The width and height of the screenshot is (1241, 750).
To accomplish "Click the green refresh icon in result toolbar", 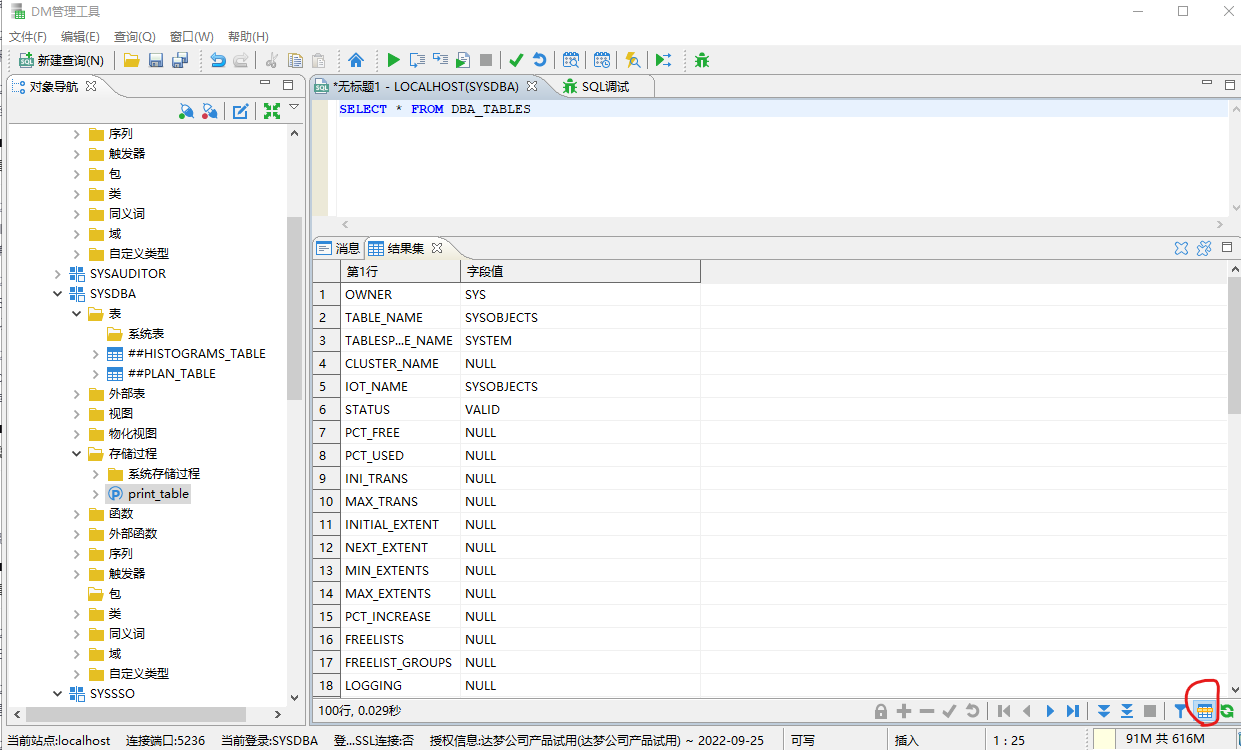I will click(x=1226, y=711).
